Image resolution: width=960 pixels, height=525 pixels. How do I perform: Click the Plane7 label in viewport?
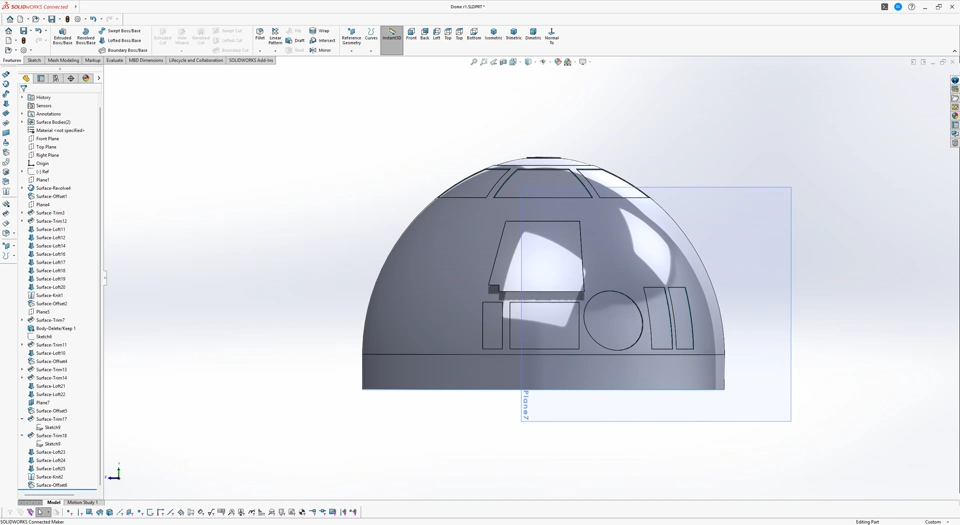526,405
